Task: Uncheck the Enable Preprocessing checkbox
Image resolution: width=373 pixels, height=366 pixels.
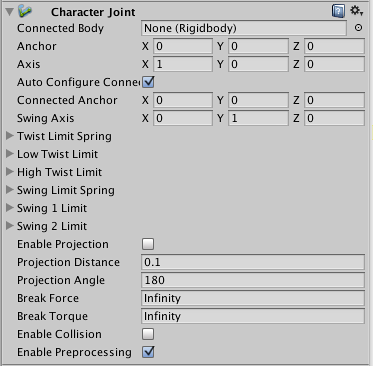Action: tap(148, 352)
